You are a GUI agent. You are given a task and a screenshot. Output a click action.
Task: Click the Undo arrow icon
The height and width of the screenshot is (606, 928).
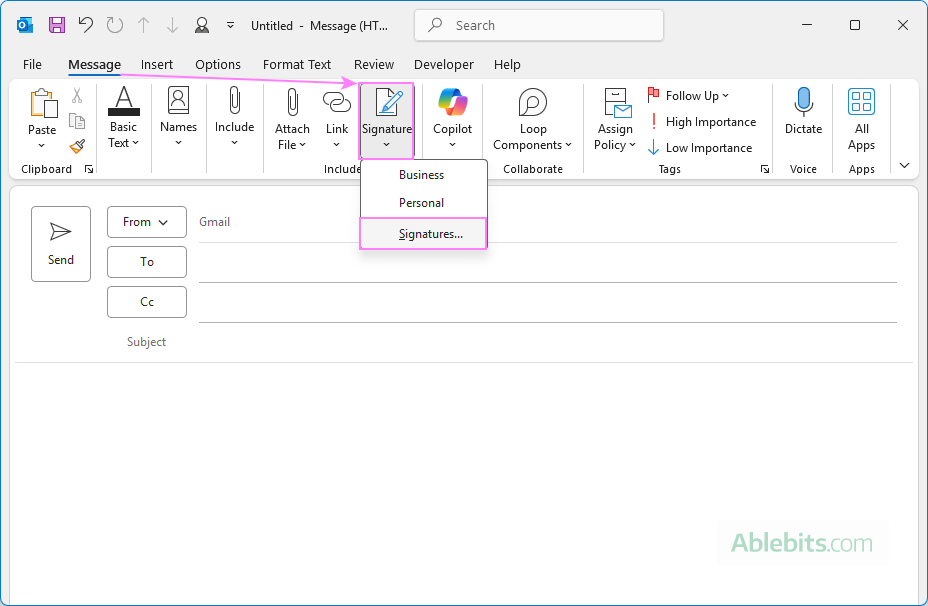point(87,24)
